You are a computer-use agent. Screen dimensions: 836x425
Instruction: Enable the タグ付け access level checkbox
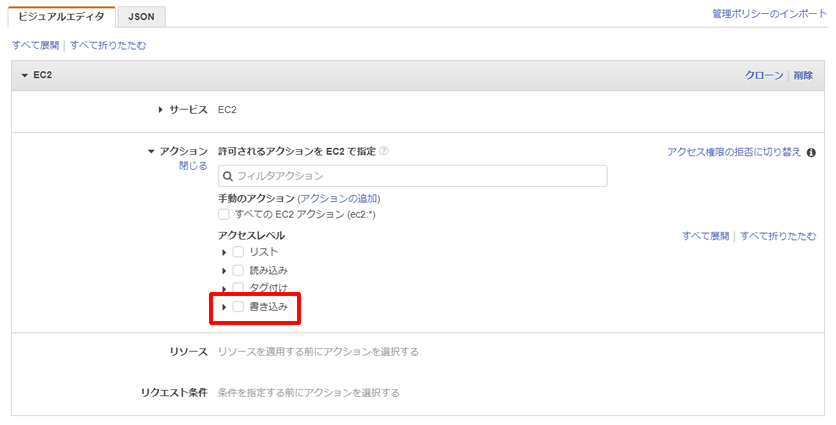tap(238, 288)
